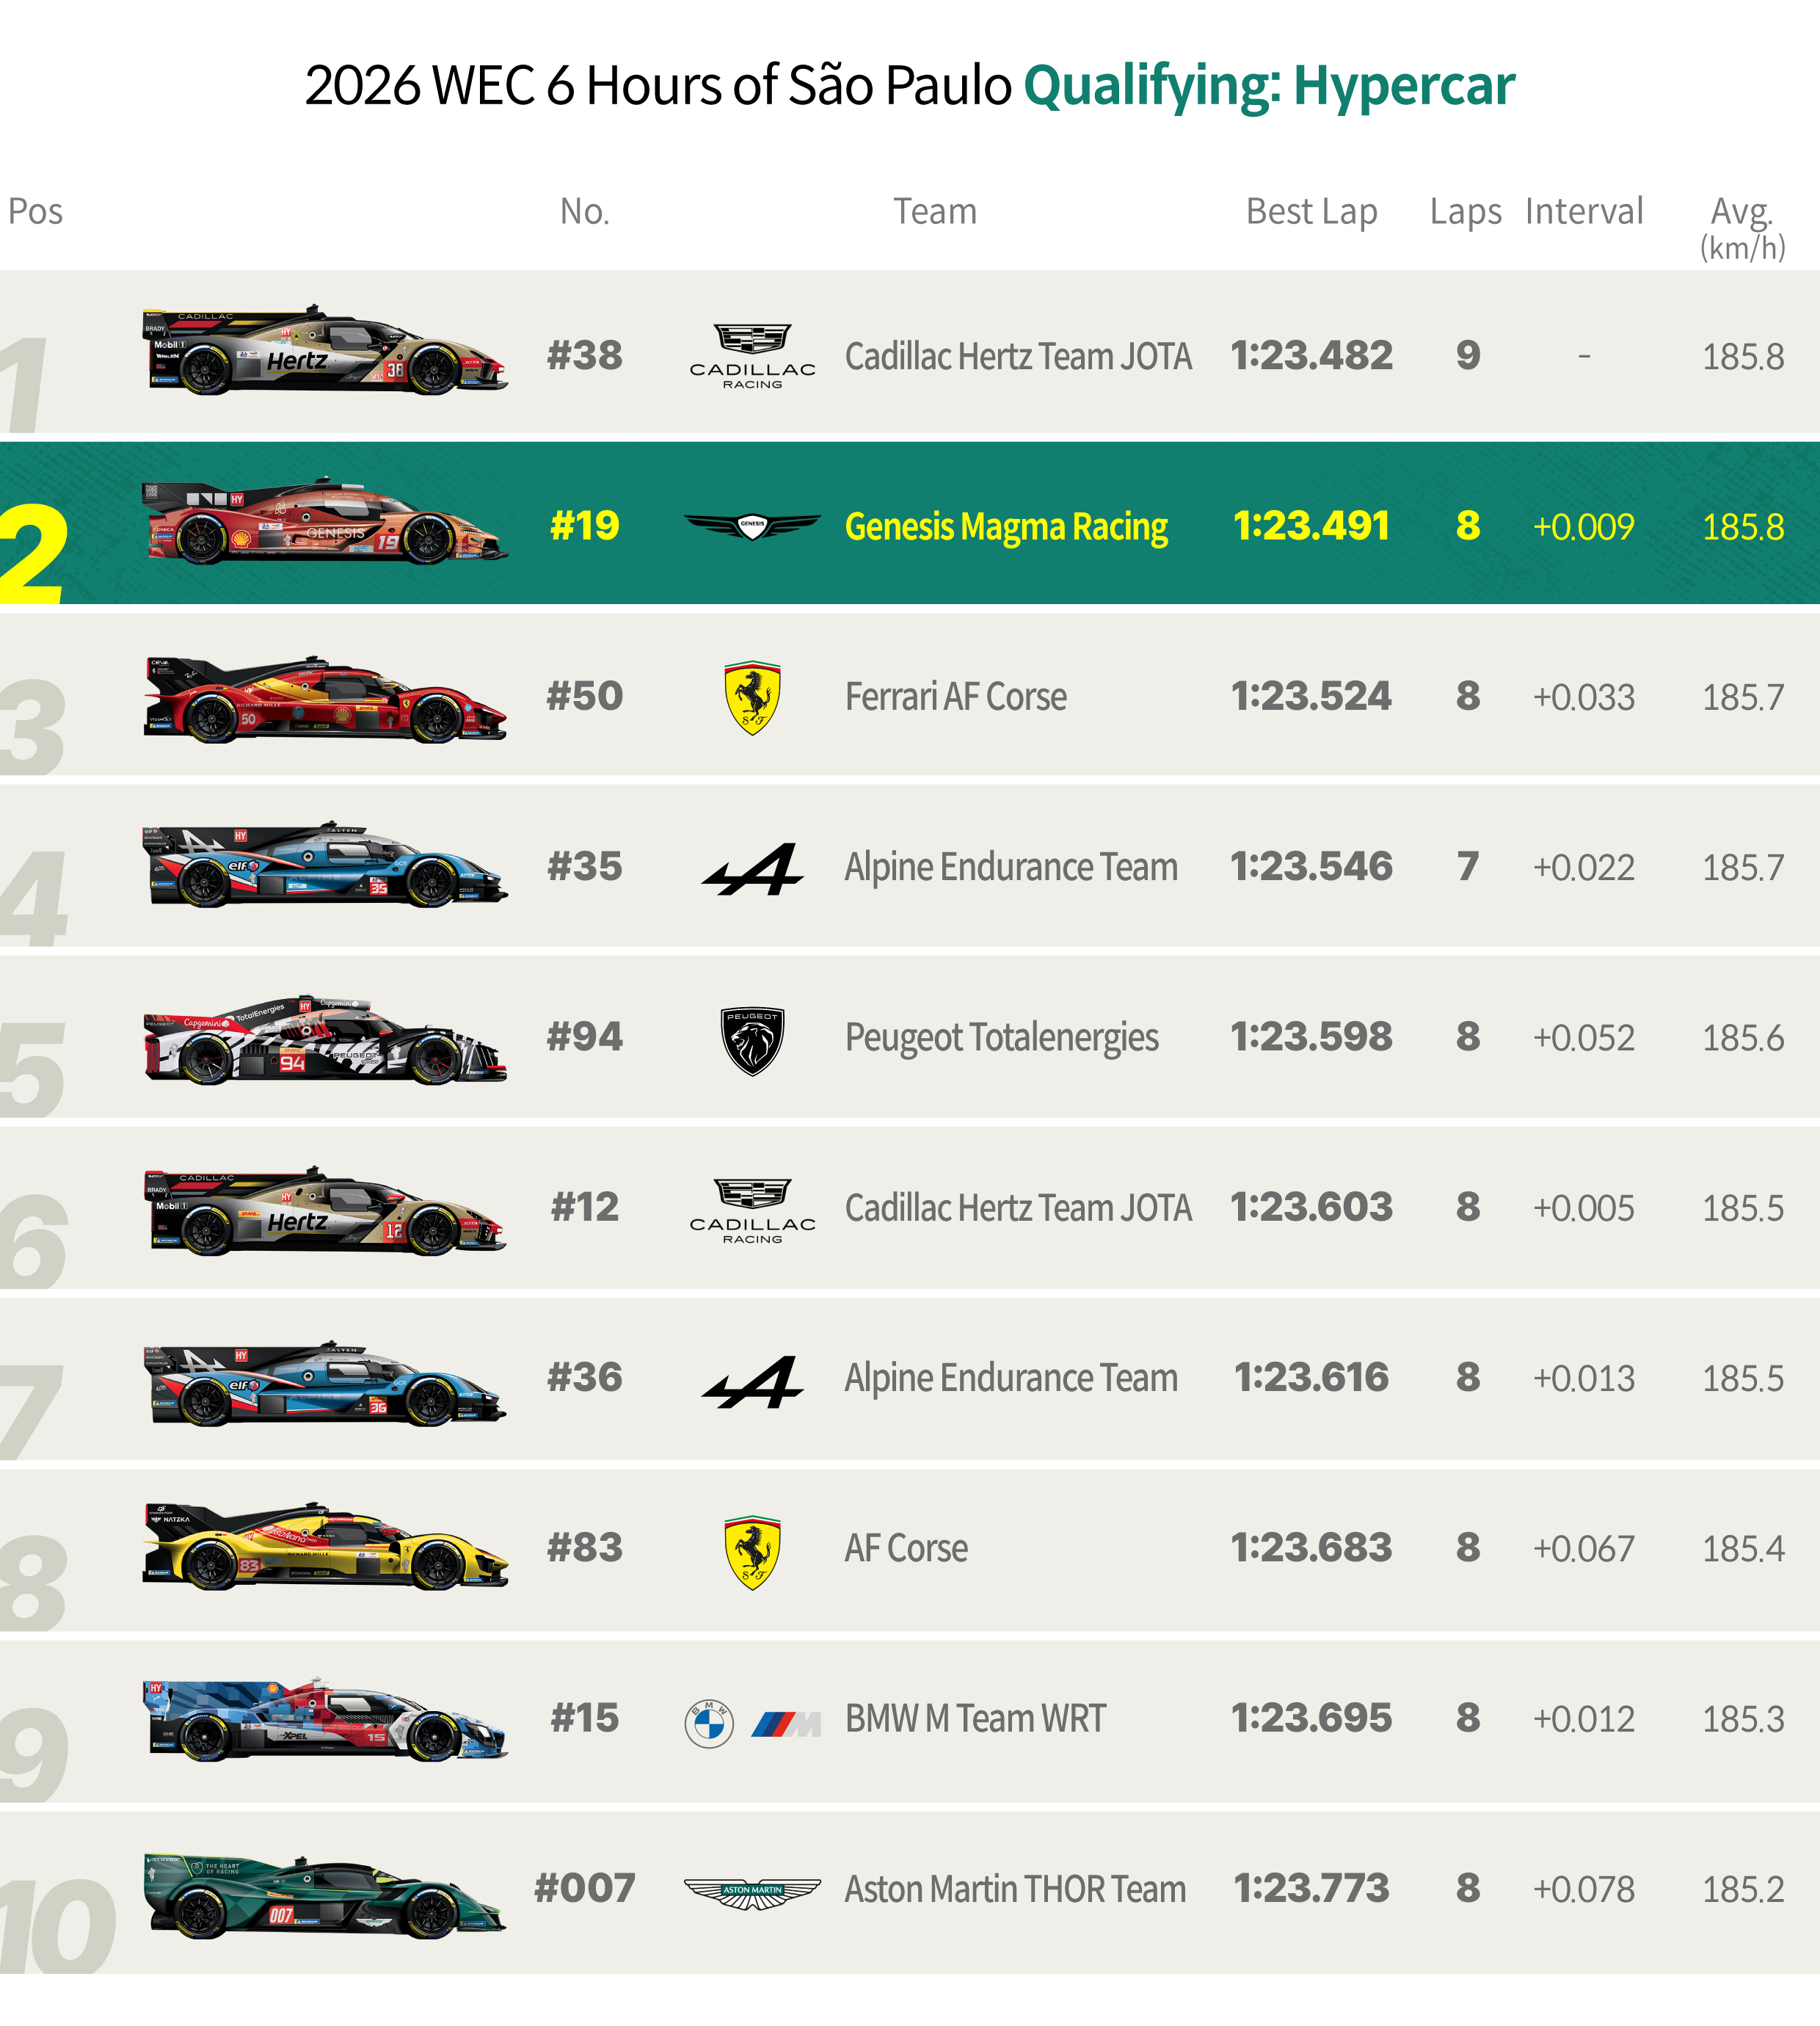Click the average speed 185.3
Screen dimensions: 1820x2026
(1743, 1720)
